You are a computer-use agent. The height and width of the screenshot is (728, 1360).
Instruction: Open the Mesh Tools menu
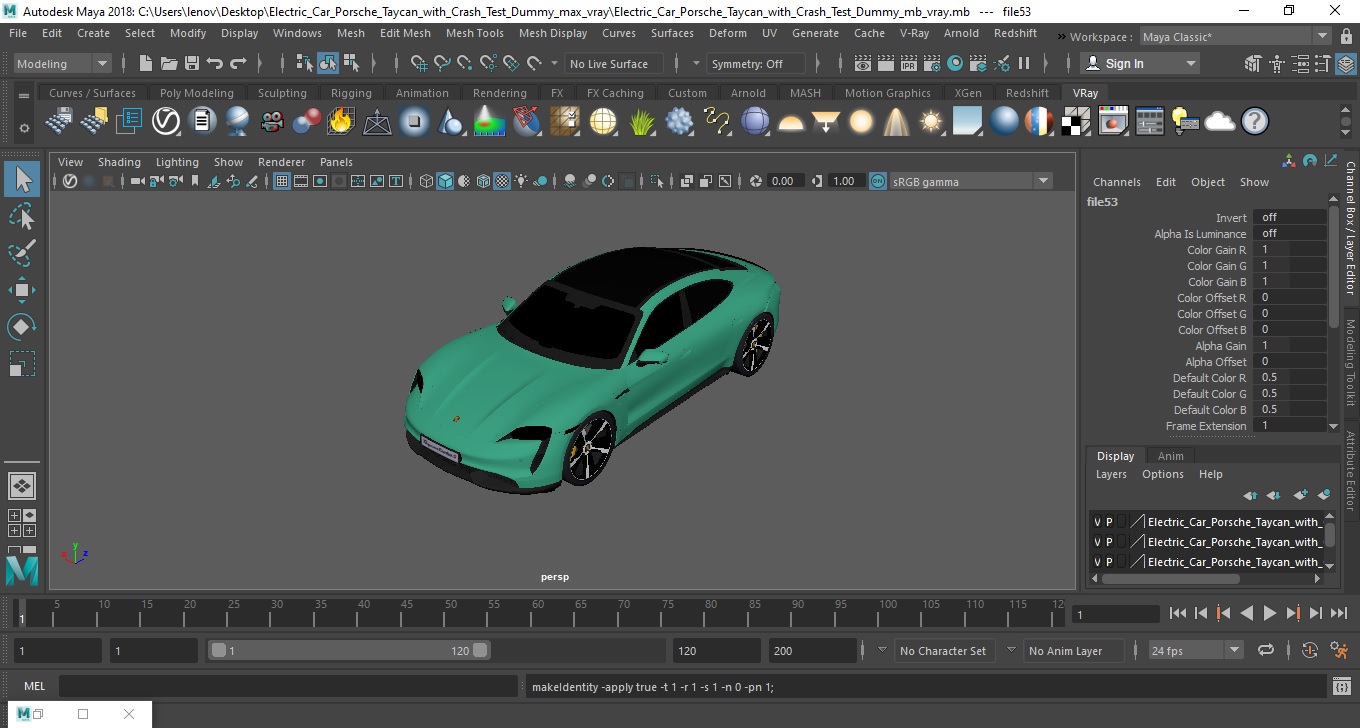(x=474, y=33)
